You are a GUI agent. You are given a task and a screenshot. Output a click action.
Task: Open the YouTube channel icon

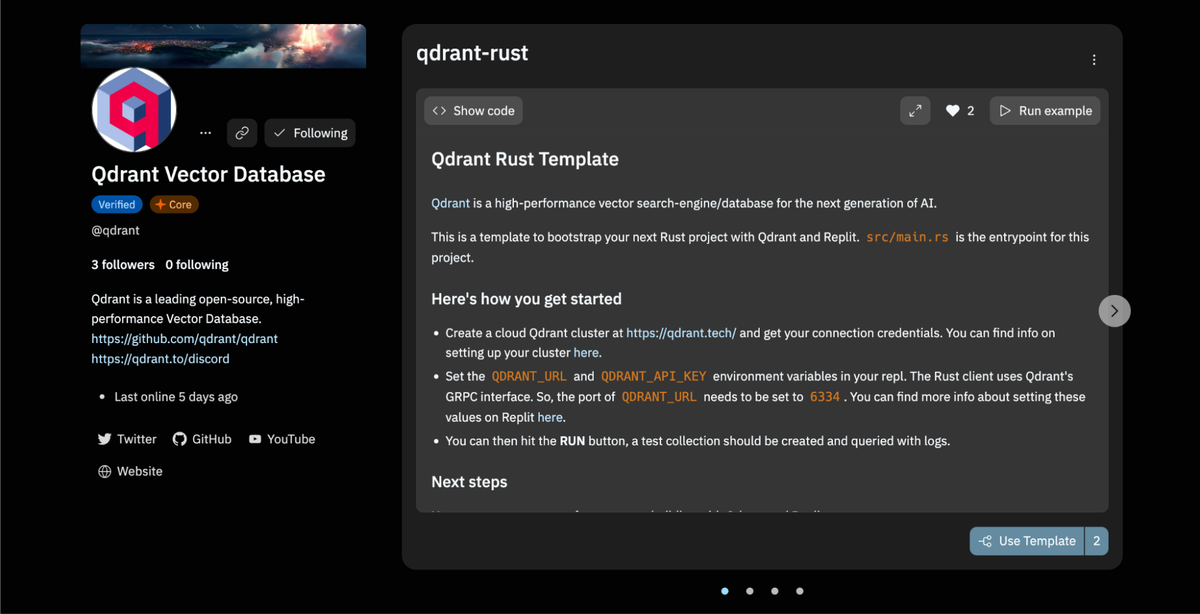pos(254,438)
